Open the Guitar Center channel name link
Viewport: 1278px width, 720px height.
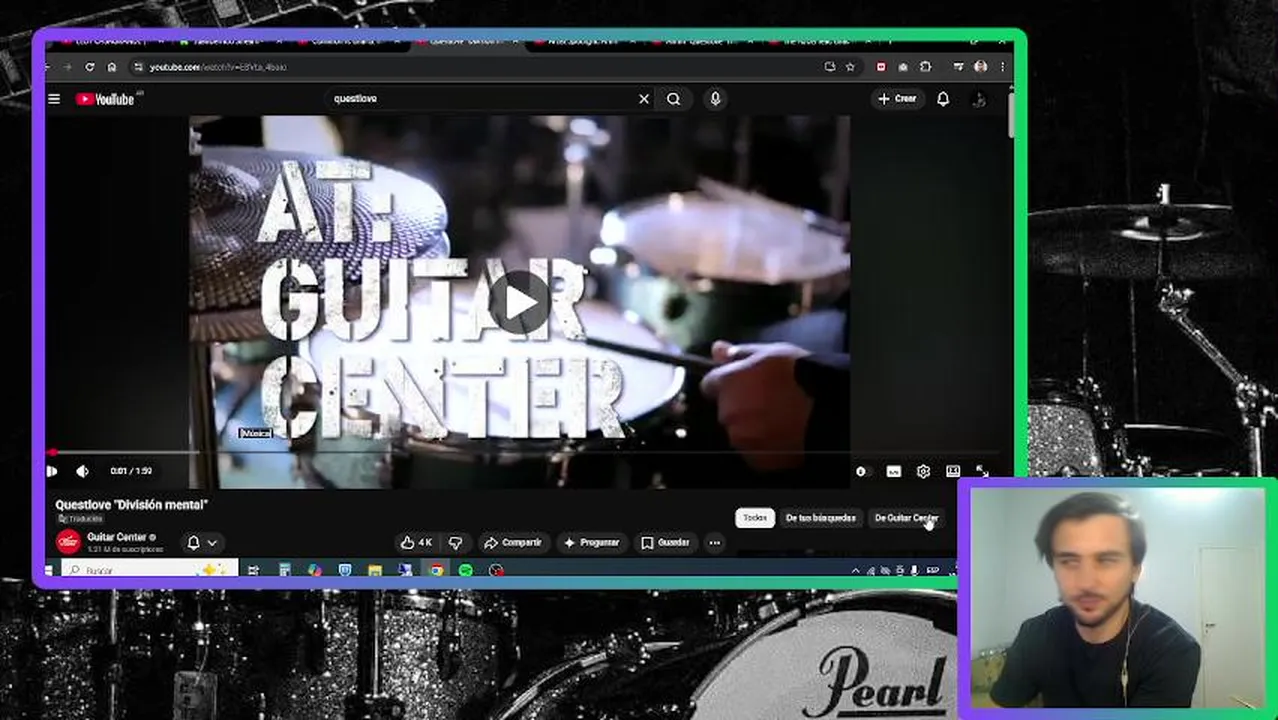click(116, 537)
